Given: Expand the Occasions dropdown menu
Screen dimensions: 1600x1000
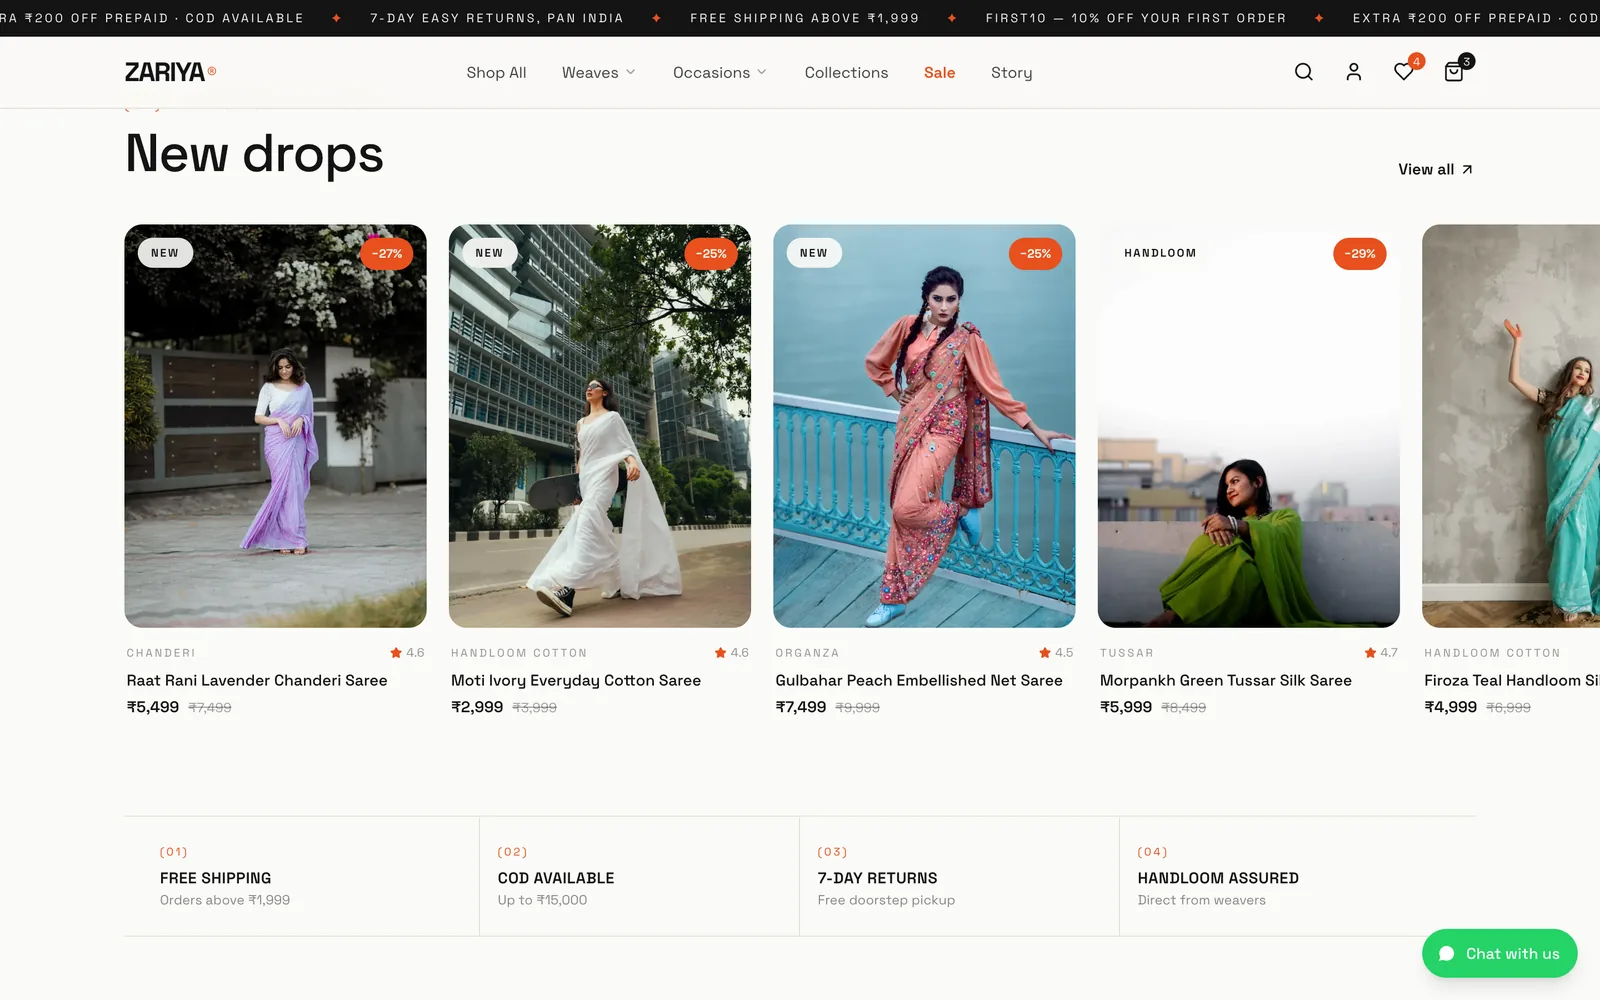Looking at the screenshot, I should [720, 73].
